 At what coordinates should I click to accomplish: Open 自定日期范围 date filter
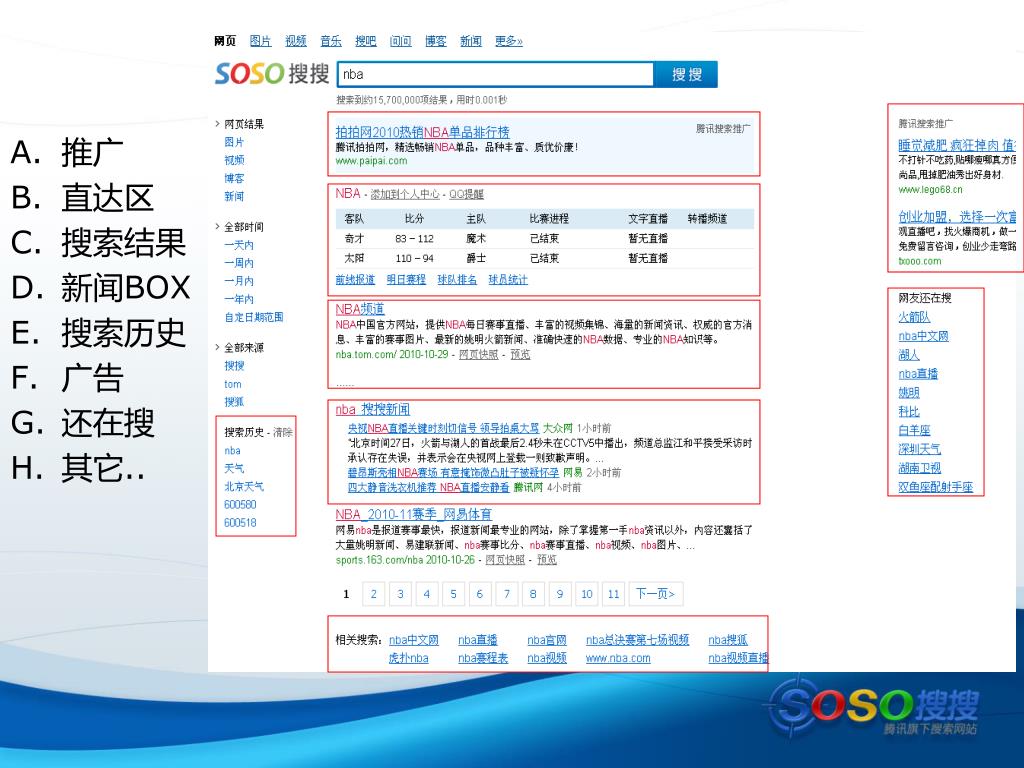click(x=254, y=317)
